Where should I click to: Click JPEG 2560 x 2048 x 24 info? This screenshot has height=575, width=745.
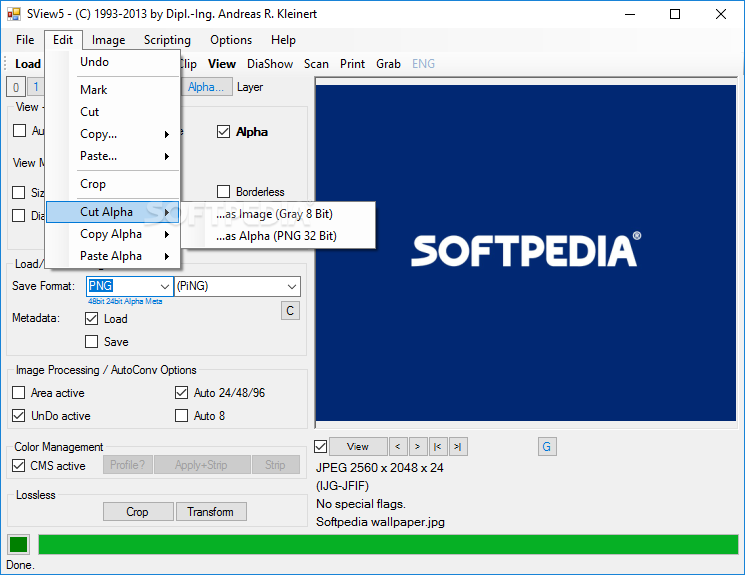(x=380, y=468)
